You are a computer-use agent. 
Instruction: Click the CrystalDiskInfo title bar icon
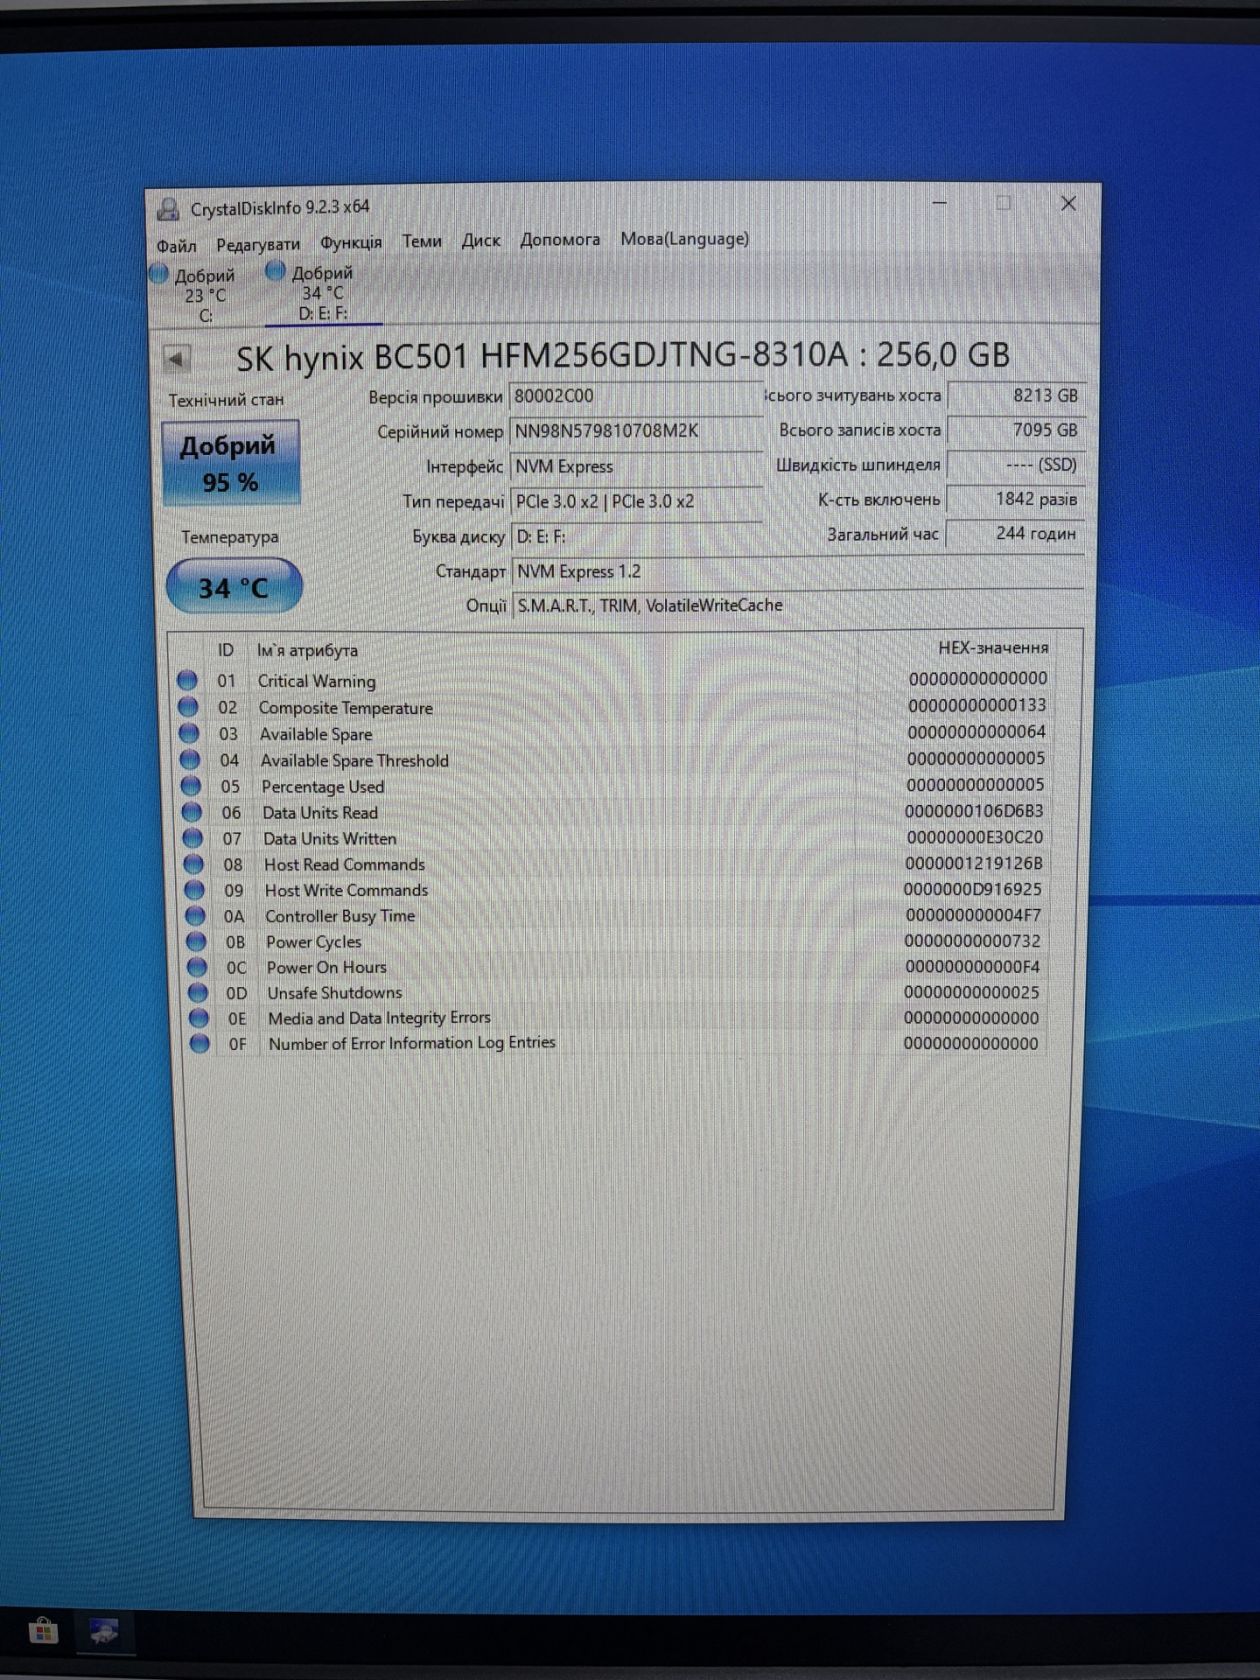tap(168, 209)
